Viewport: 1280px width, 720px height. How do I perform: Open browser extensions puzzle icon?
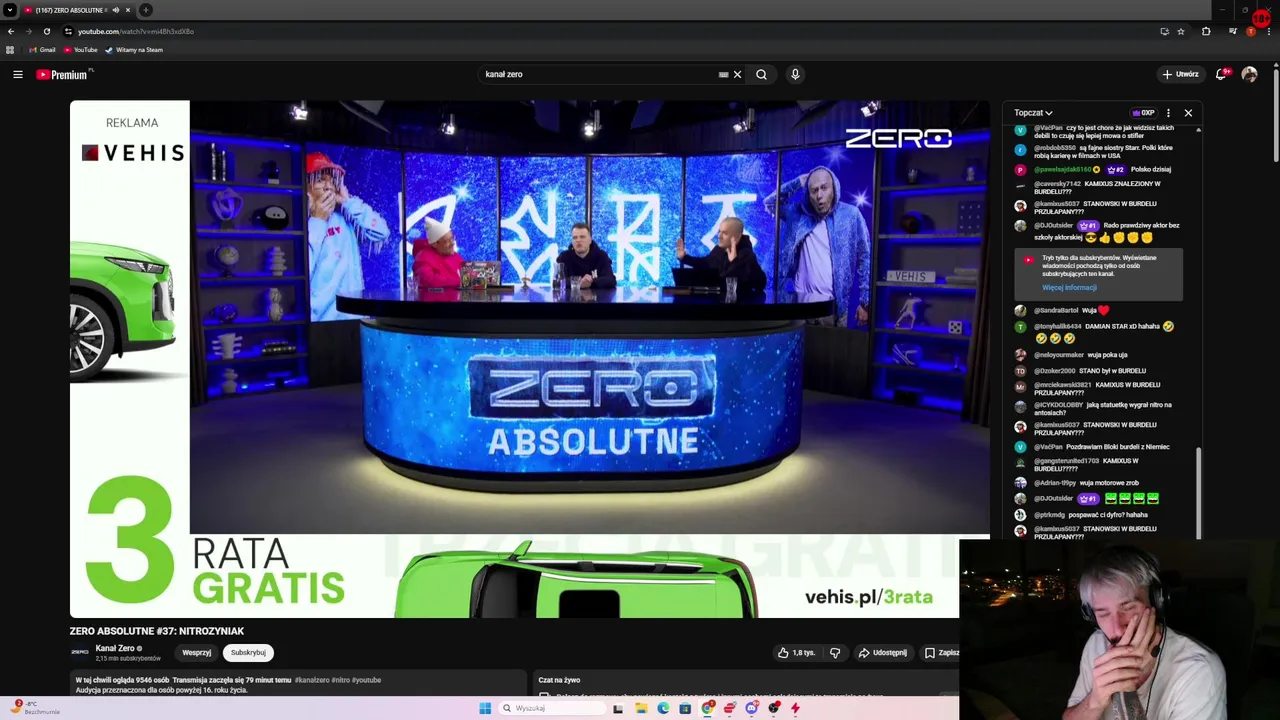click(1206, 31)
